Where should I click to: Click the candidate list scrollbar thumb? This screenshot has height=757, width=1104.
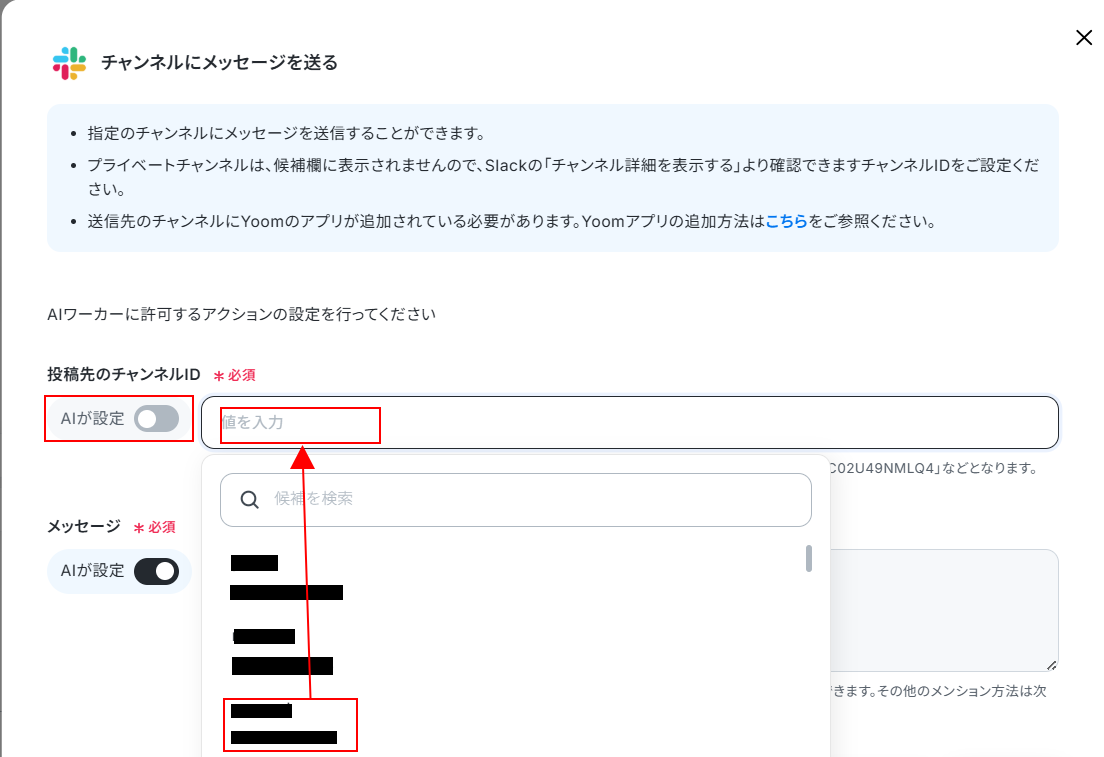coord(808,558)
